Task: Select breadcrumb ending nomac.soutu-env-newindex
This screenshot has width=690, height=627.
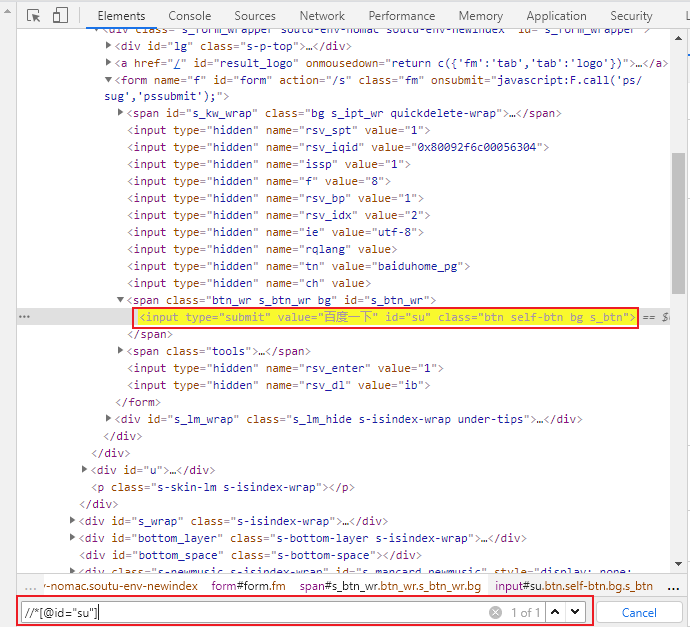Action: [121, 587]
